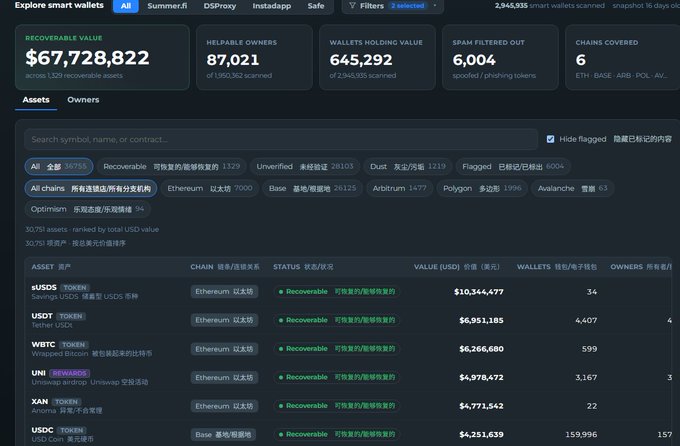Toggle the Hide flagged checkbox

pos(550,139)
